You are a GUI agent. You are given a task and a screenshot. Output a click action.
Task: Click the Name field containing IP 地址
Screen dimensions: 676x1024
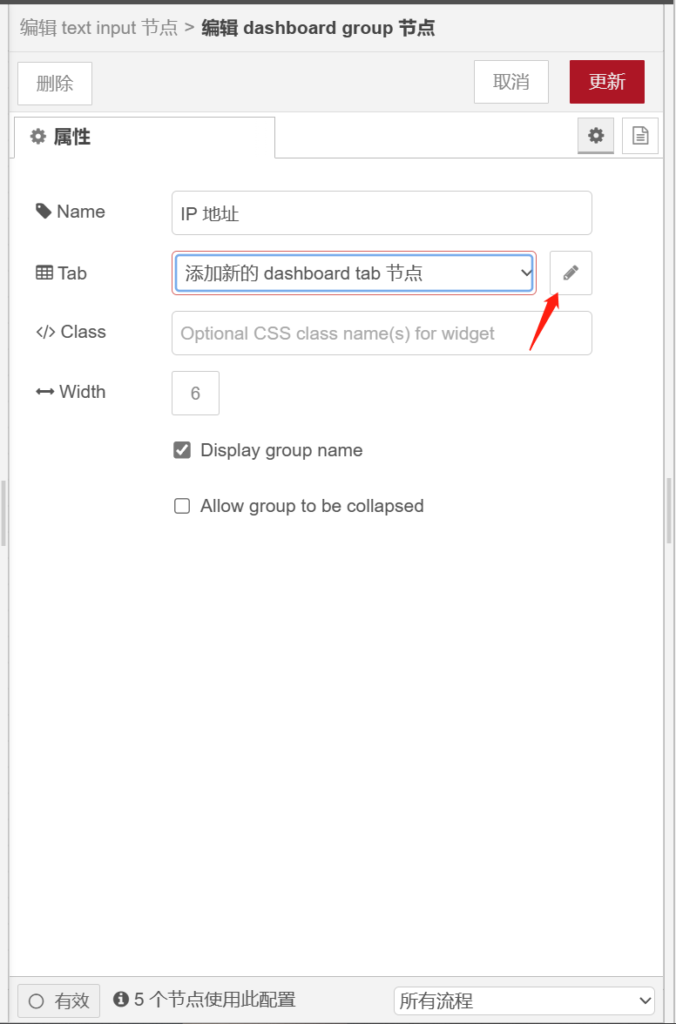pyautogui.click(x=381, y=213)
